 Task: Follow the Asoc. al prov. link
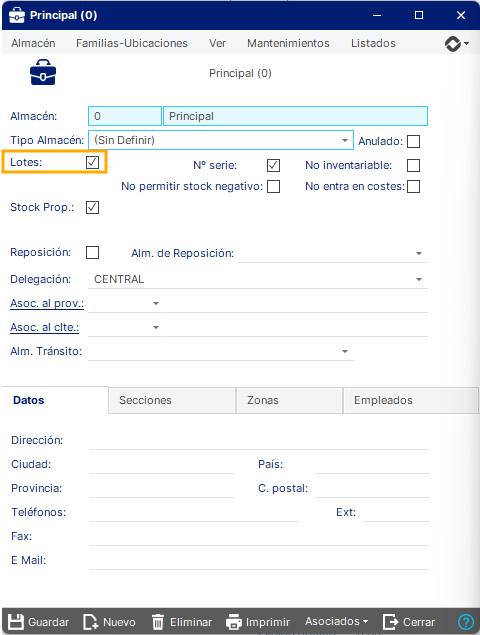[x=47, y=303]
